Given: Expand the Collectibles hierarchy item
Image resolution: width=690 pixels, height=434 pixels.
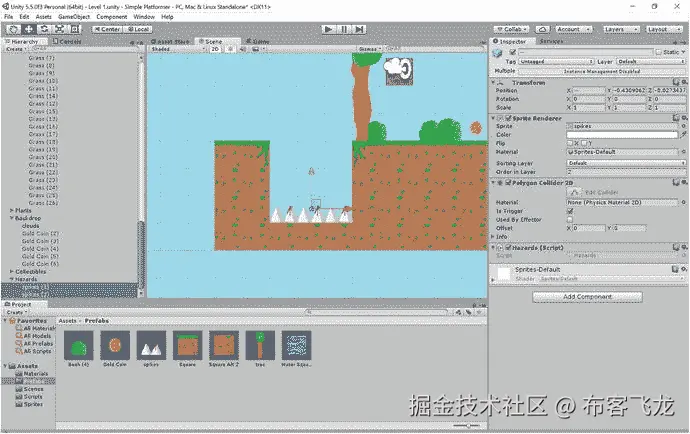Looking at the screenshot, I should [x=12, y=272].
